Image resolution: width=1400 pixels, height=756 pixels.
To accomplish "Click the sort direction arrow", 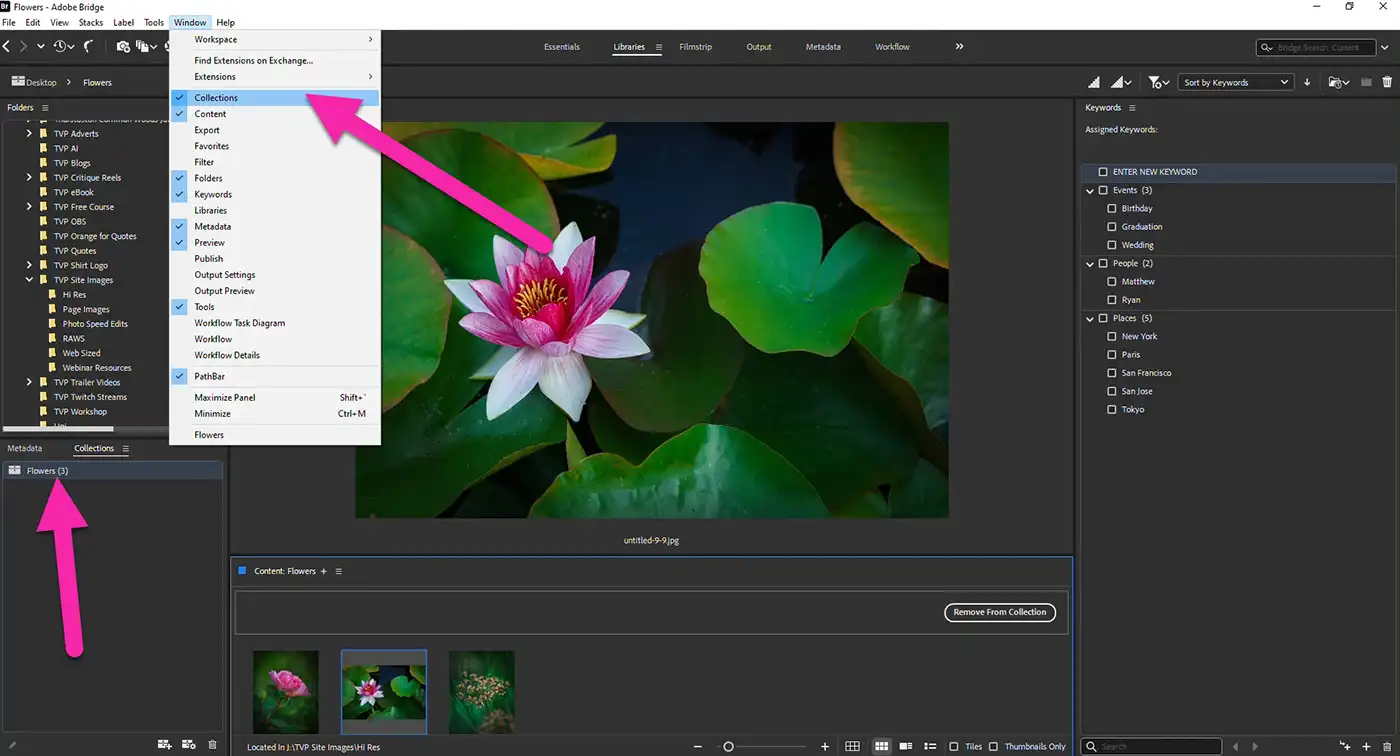I will (x=1306, y=82).
